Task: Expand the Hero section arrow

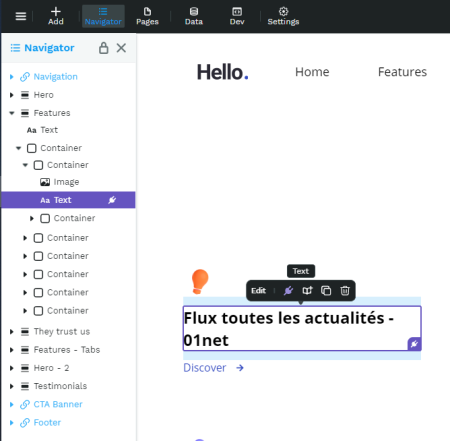Action: pos(12,95)
